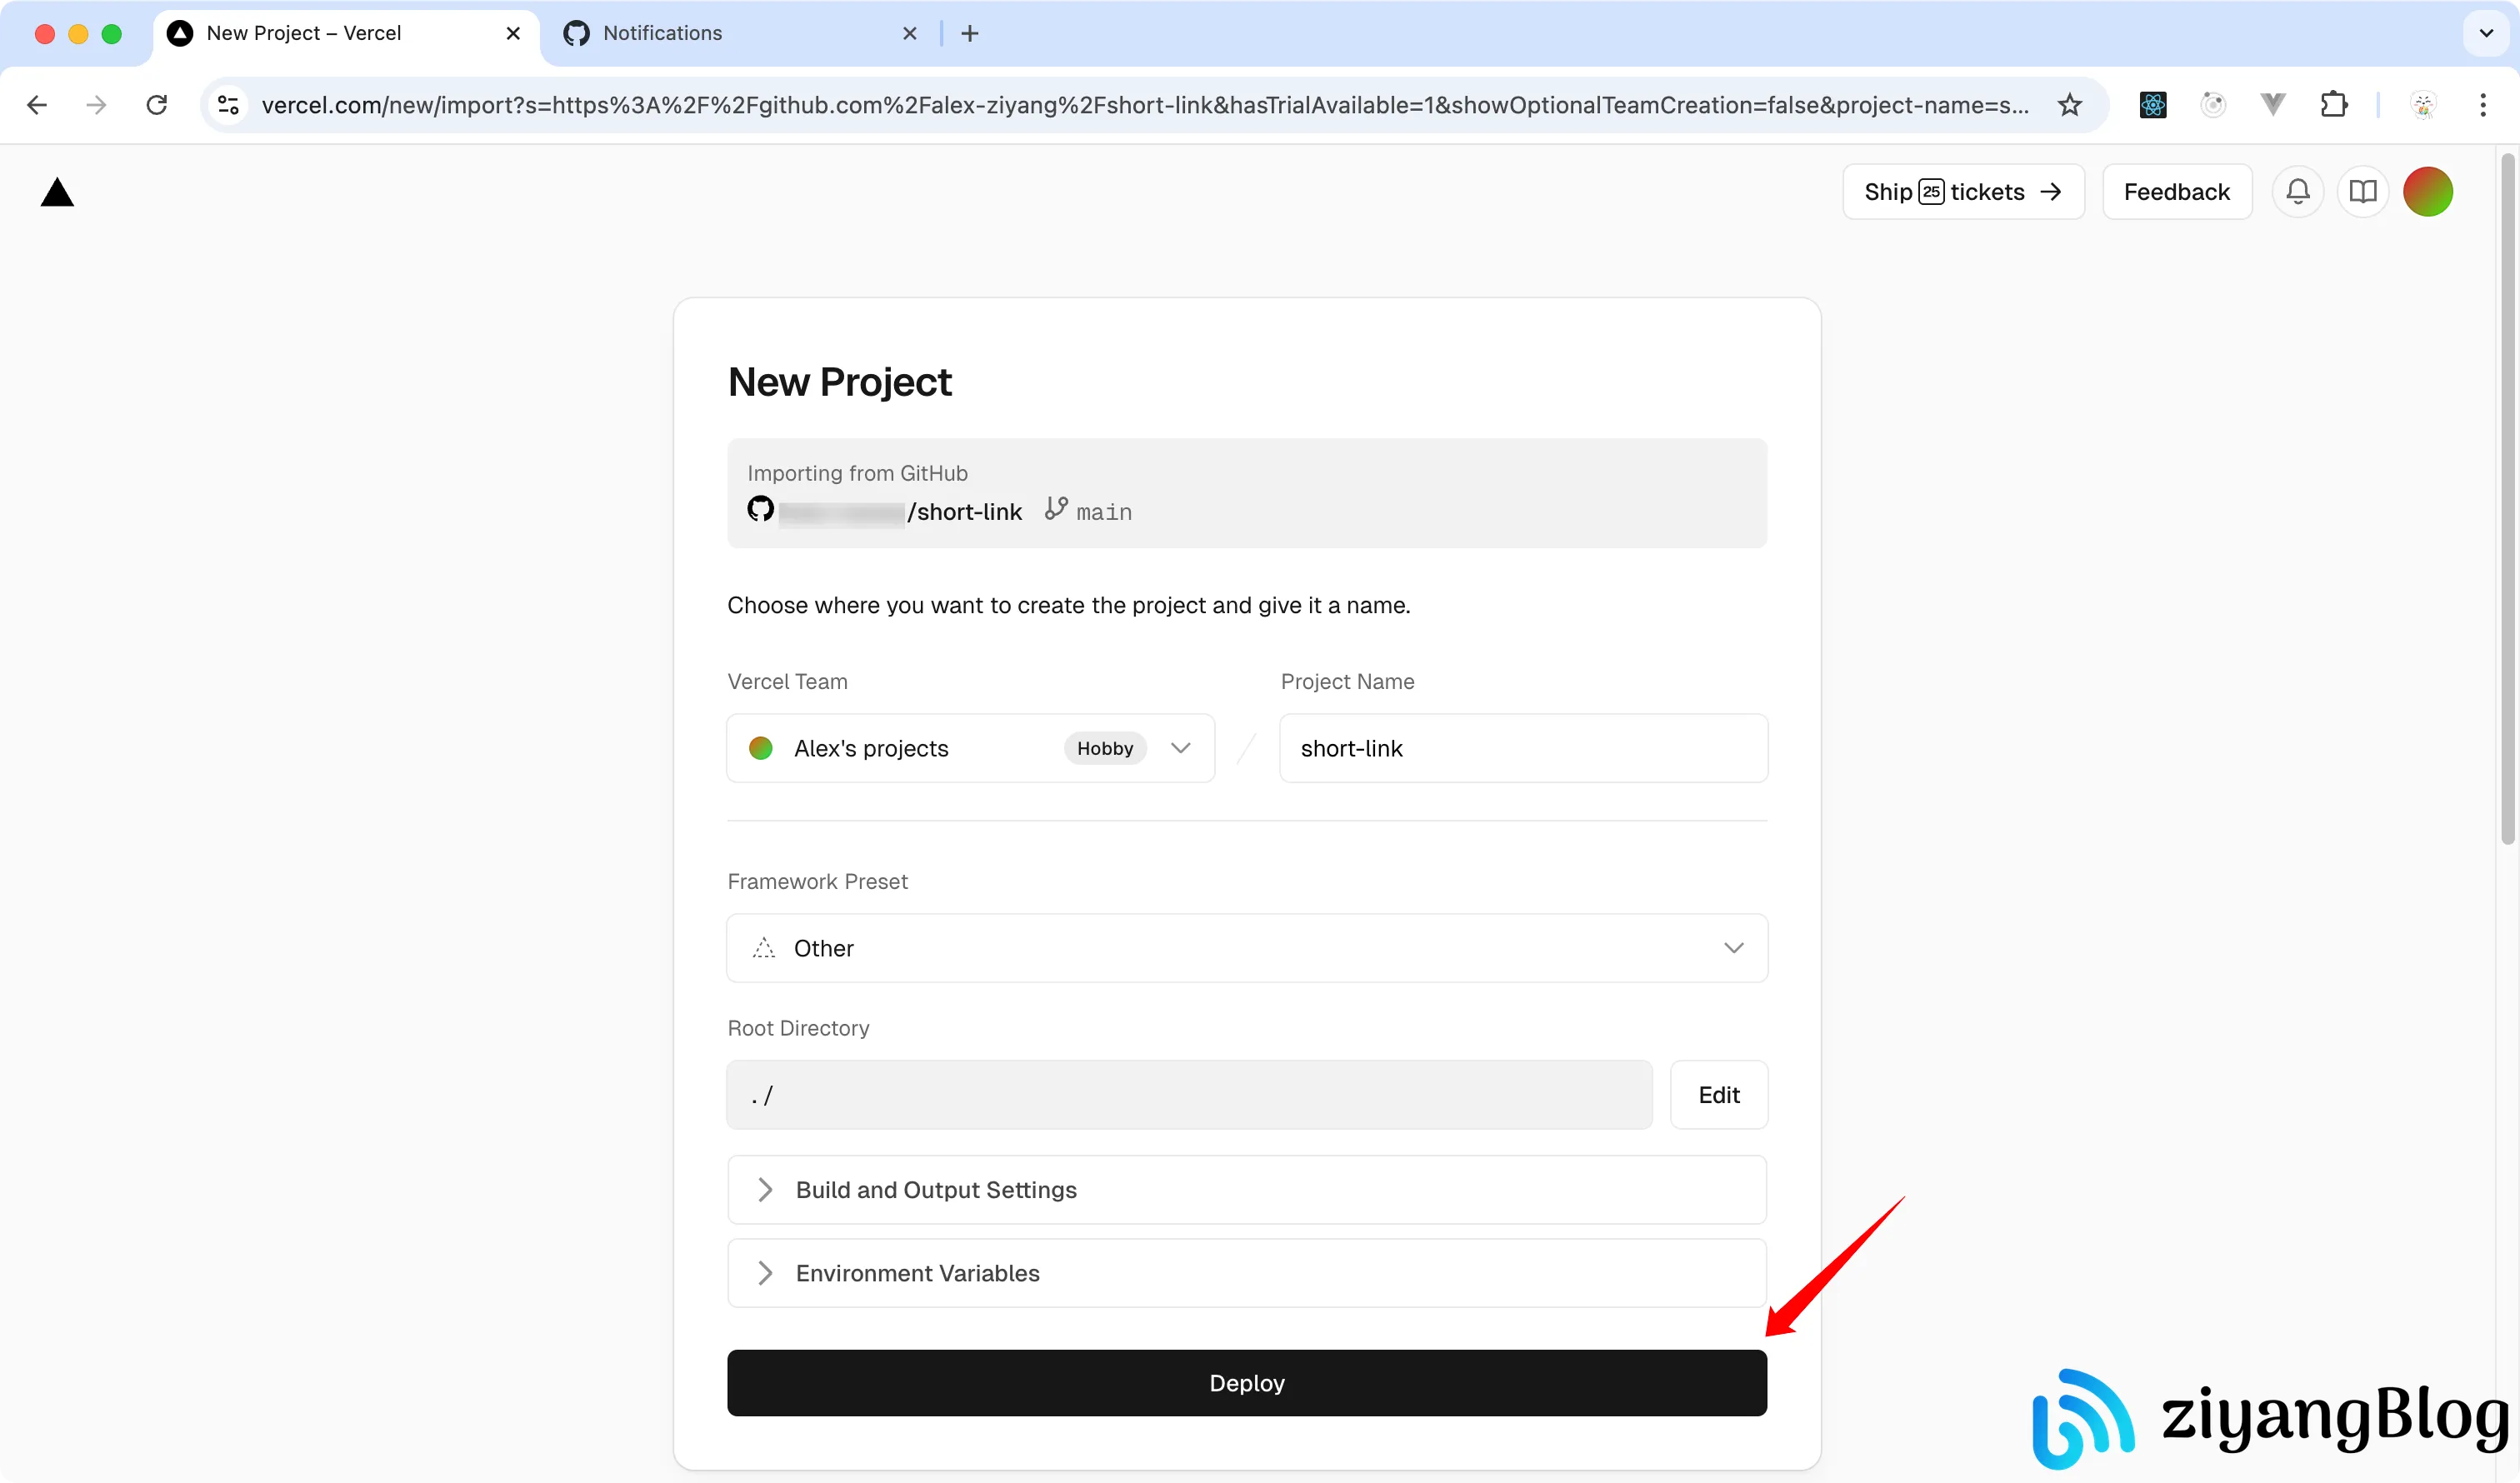The width and height of the screenshot is (2520, 1483).
Task: Select the New Project – Vercel tab
Action: [x=345, y=33]
